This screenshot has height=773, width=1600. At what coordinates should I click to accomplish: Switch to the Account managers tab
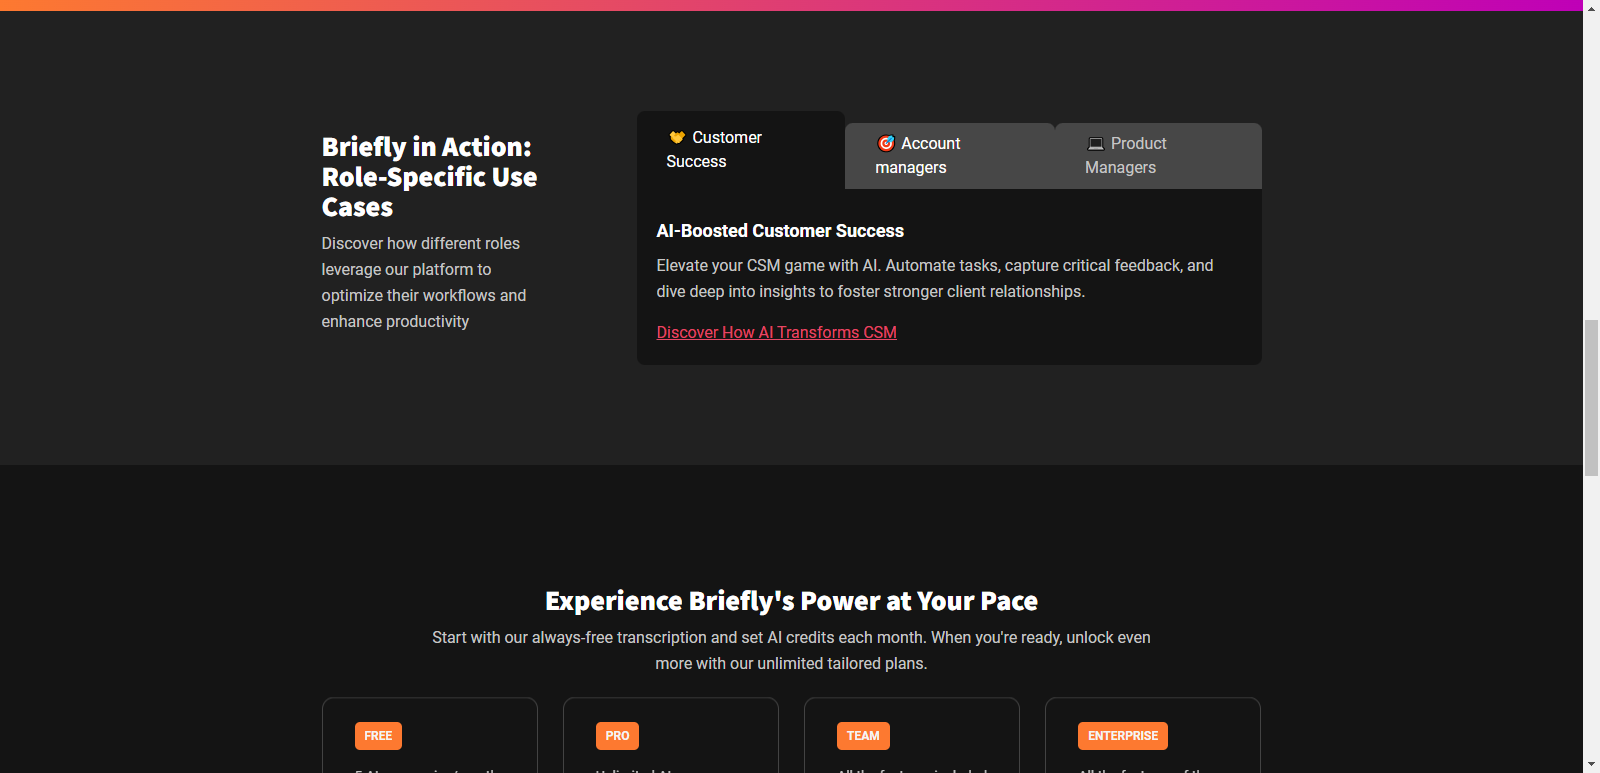tap(950, 156)
